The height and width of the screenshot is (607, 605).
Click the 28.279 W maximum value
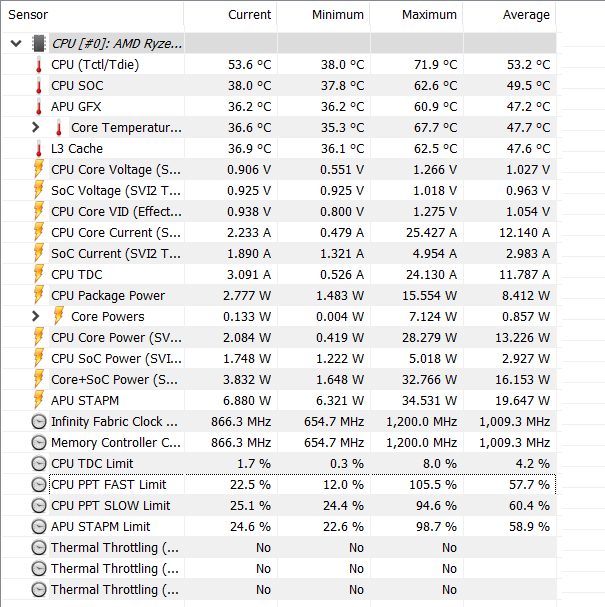point(429,338)
